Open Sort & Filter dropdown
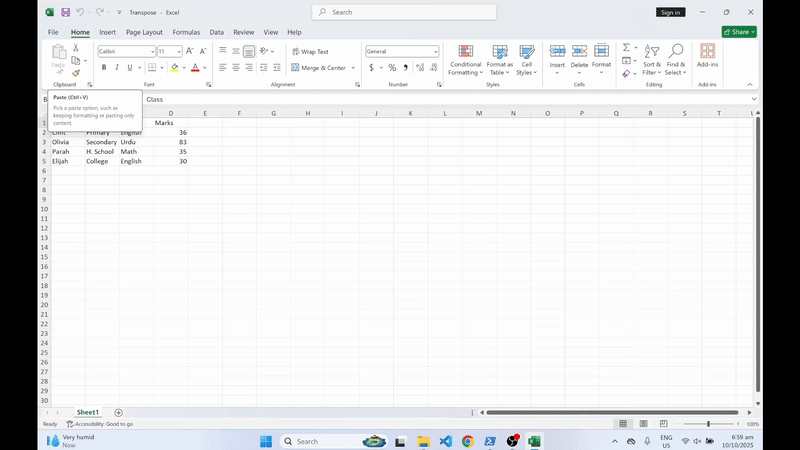The width and height of the screenshot is (800, 450). click(x=652, y=60)
